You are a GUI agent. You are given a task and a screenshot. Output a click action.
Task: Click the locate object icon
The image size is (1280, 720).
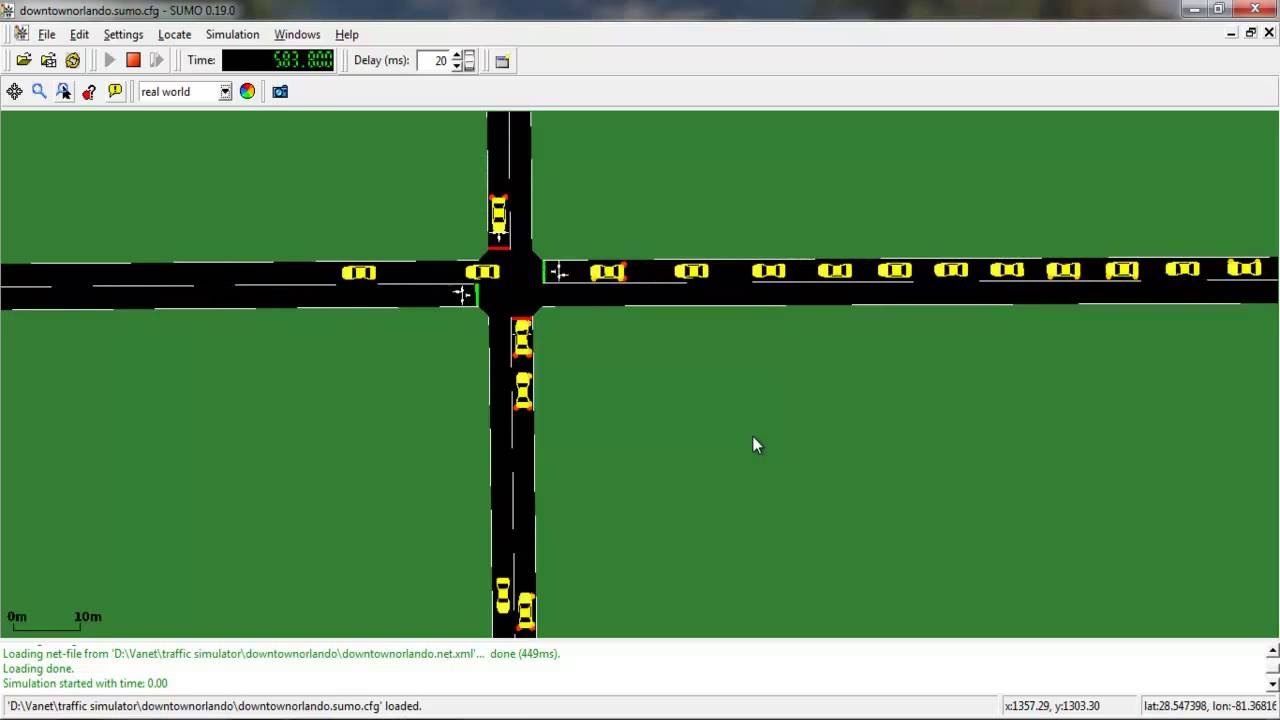64,92
